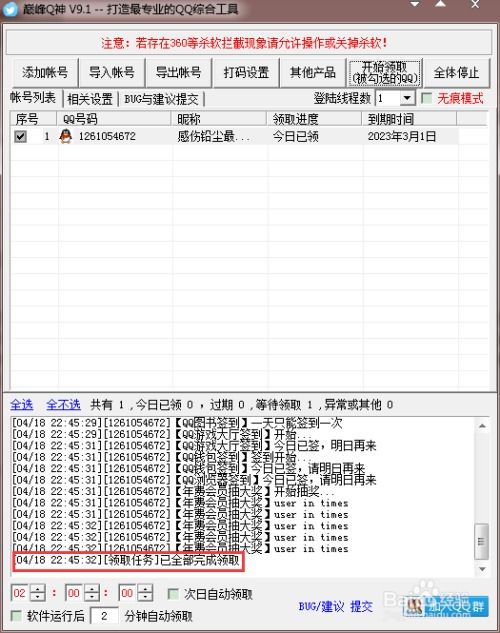Sort by QQ号码 column header

click(114, 119)
